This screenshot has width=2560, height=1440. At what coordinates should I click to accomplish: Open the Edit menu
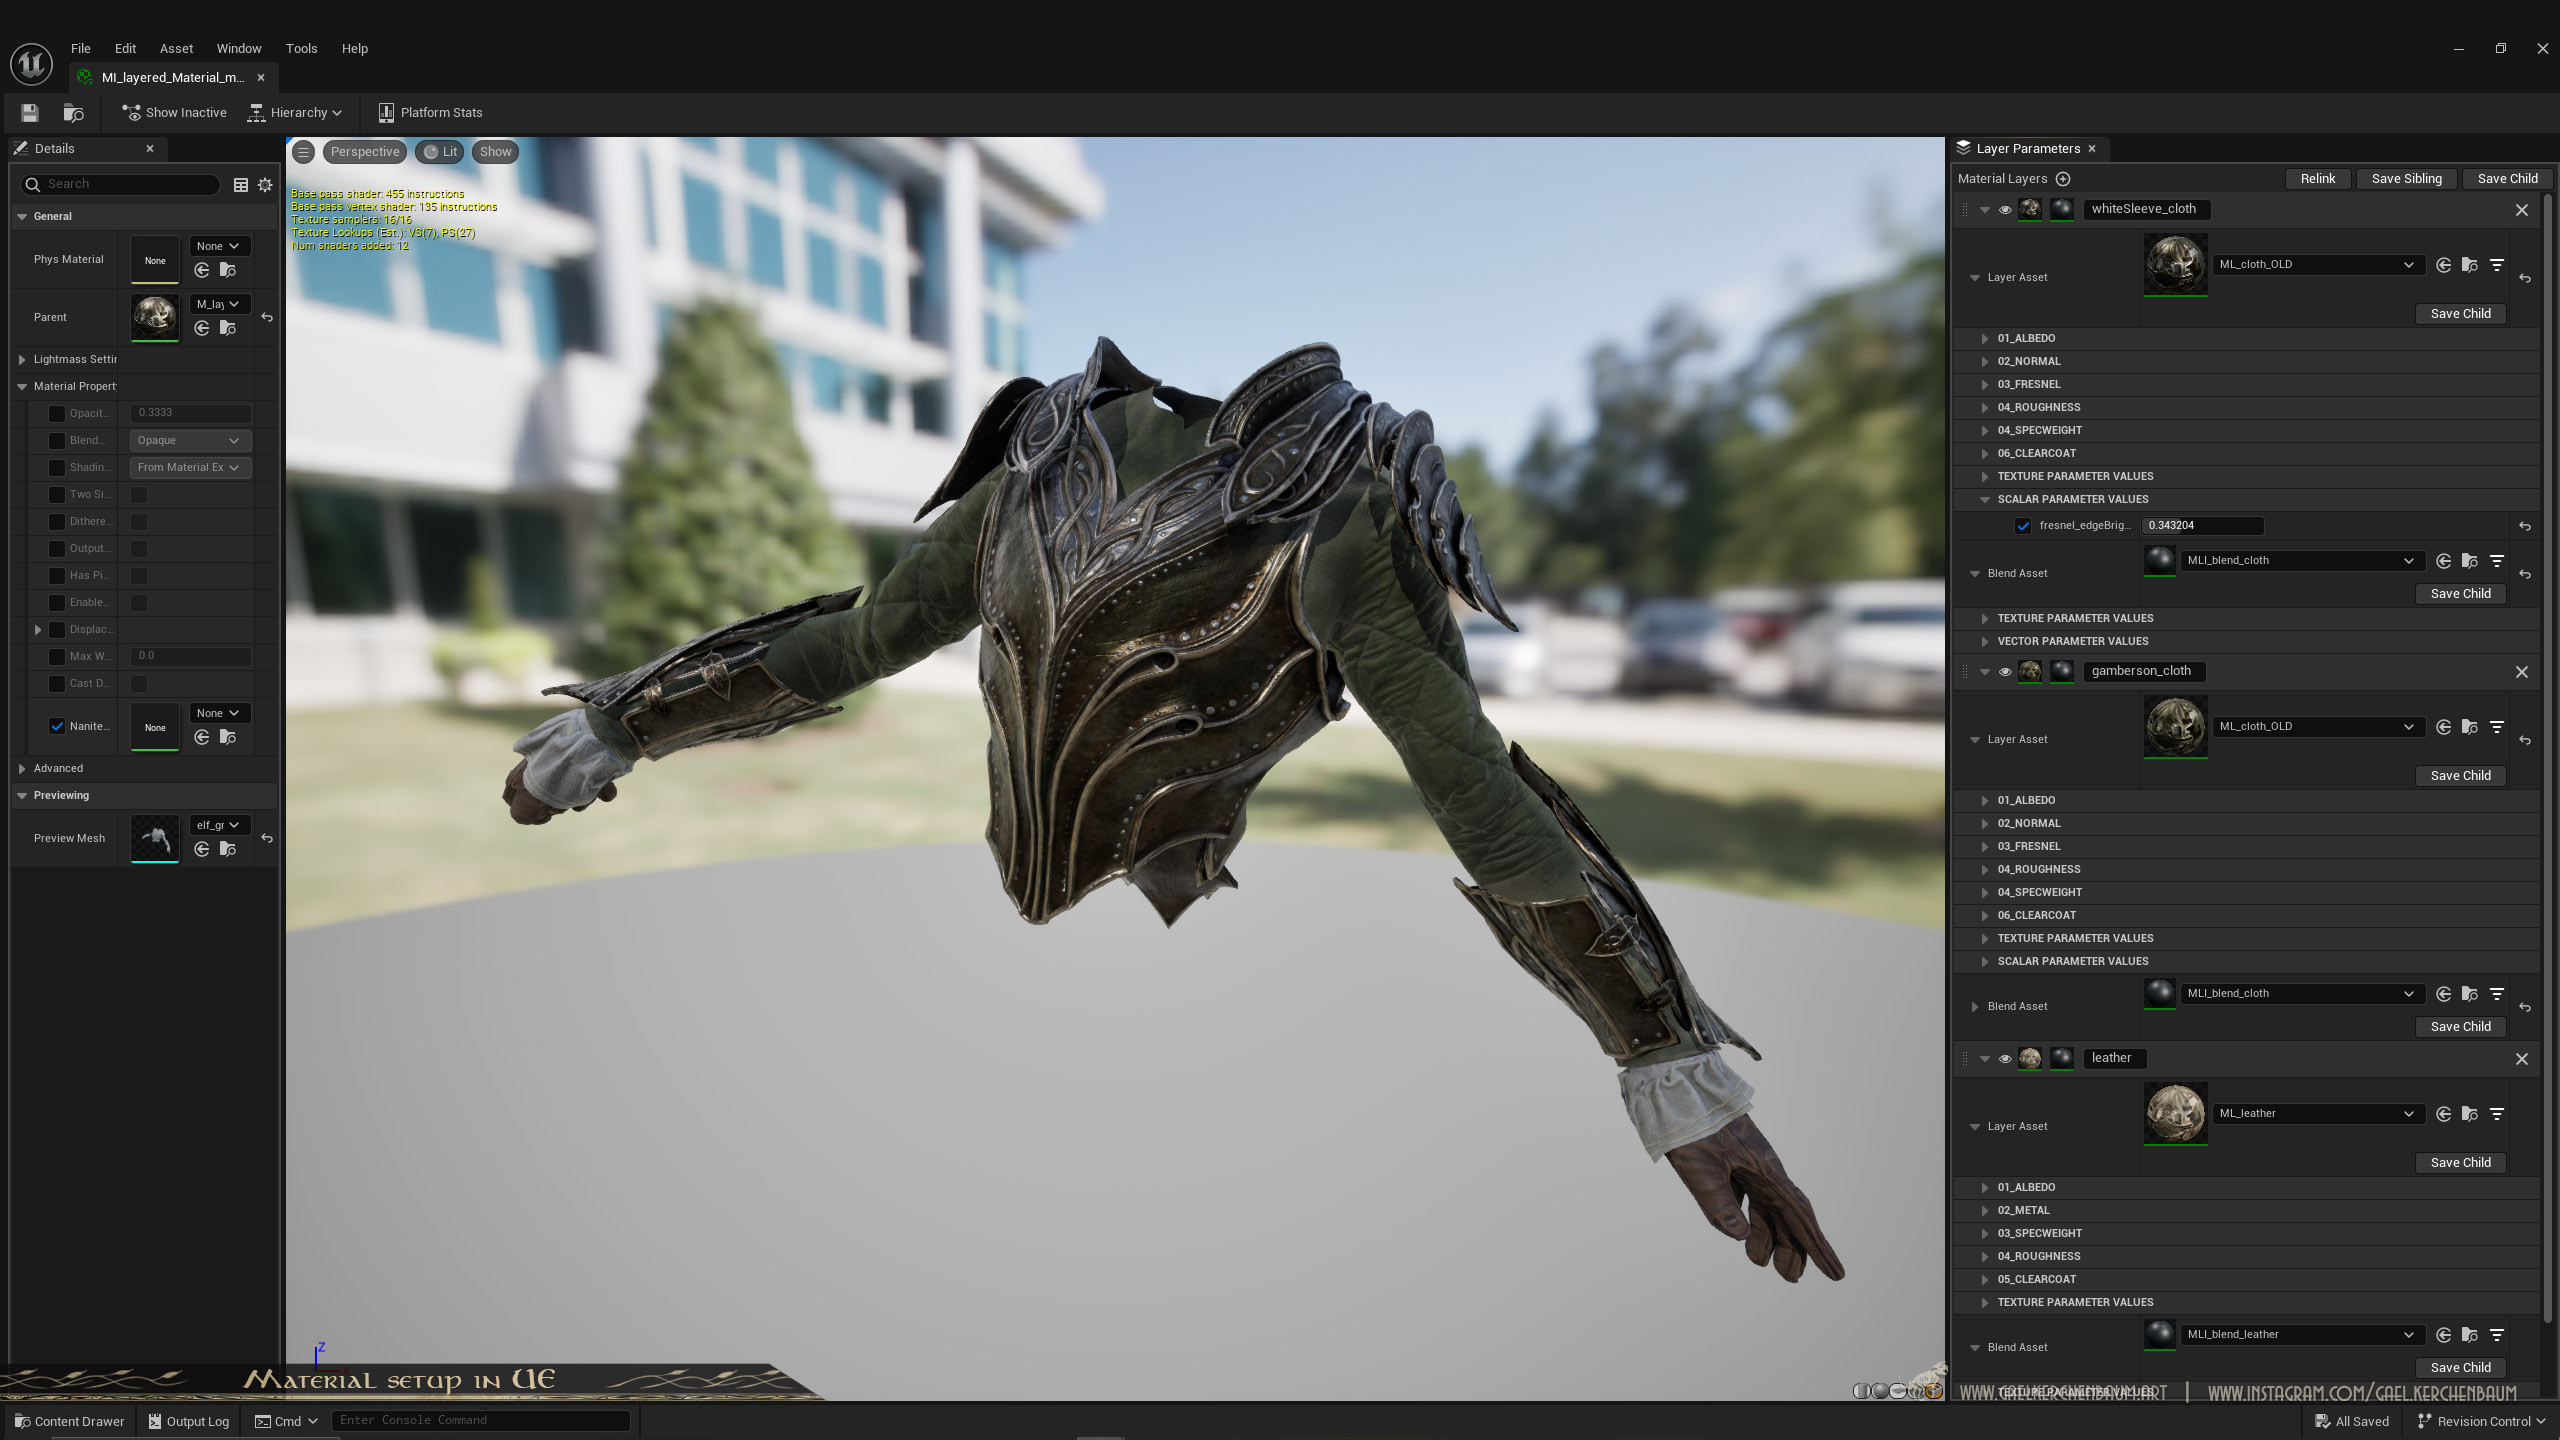125,49
